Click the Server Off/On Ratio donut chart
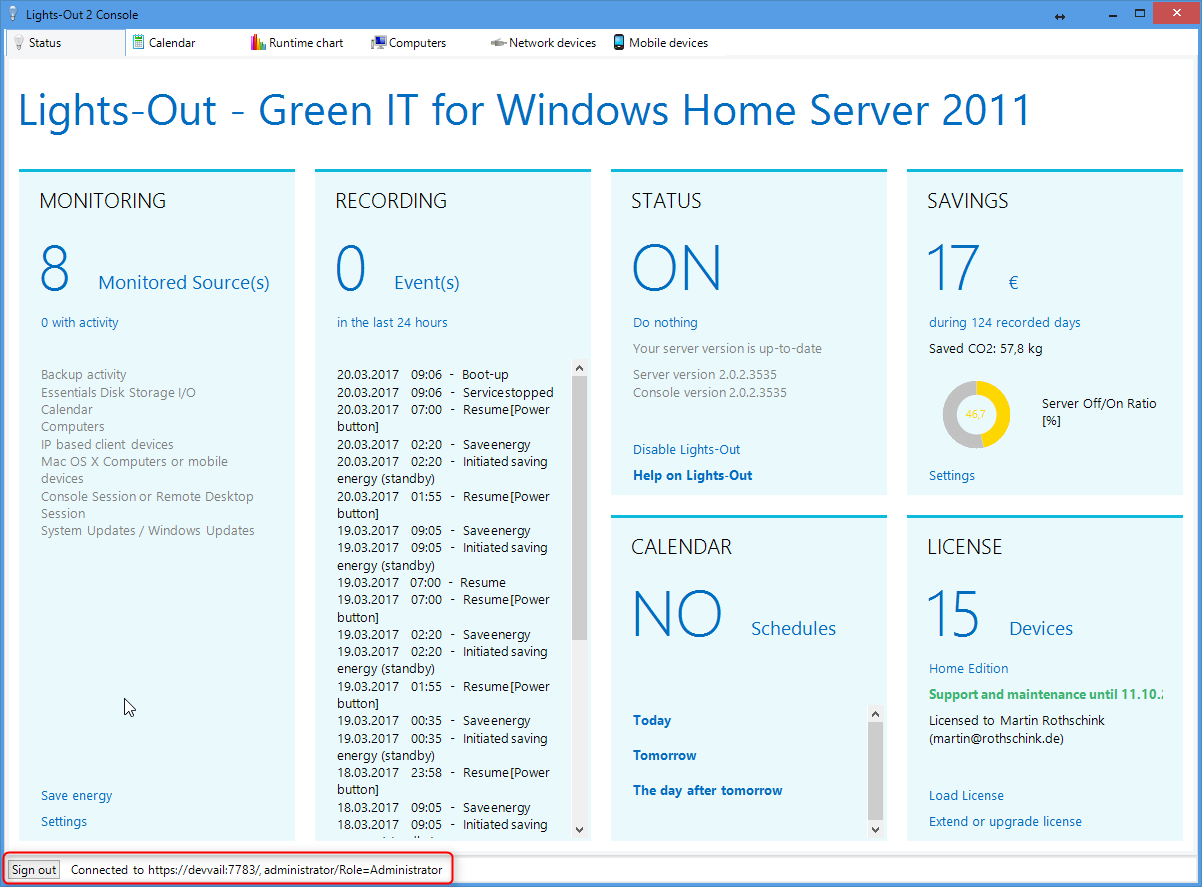 click(x=976, y=414)
